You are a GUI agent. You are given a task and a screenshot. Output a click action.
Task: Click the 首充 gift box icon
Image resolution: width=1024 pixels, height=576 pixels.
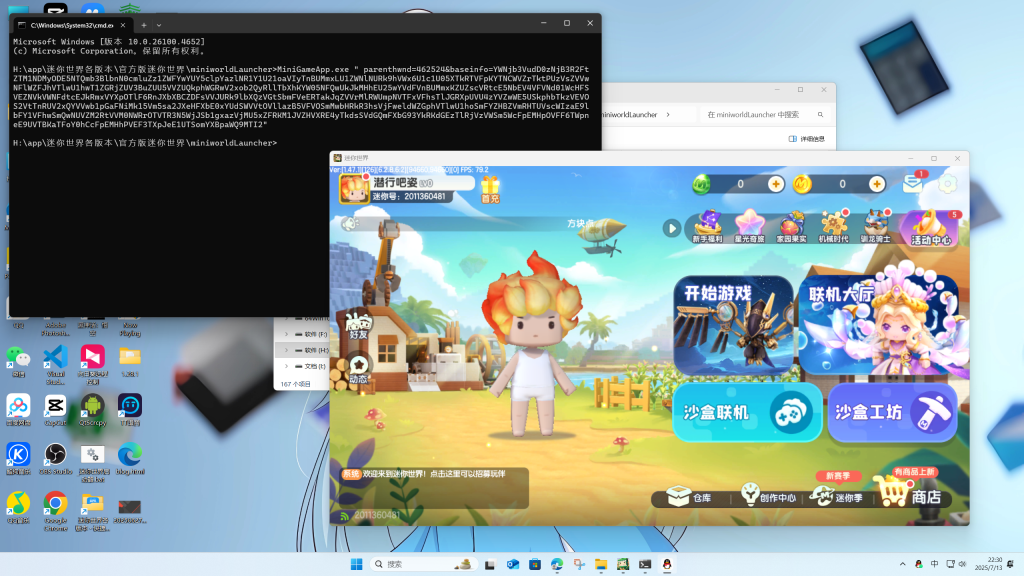pyautogui.click(x=489, y=188)
